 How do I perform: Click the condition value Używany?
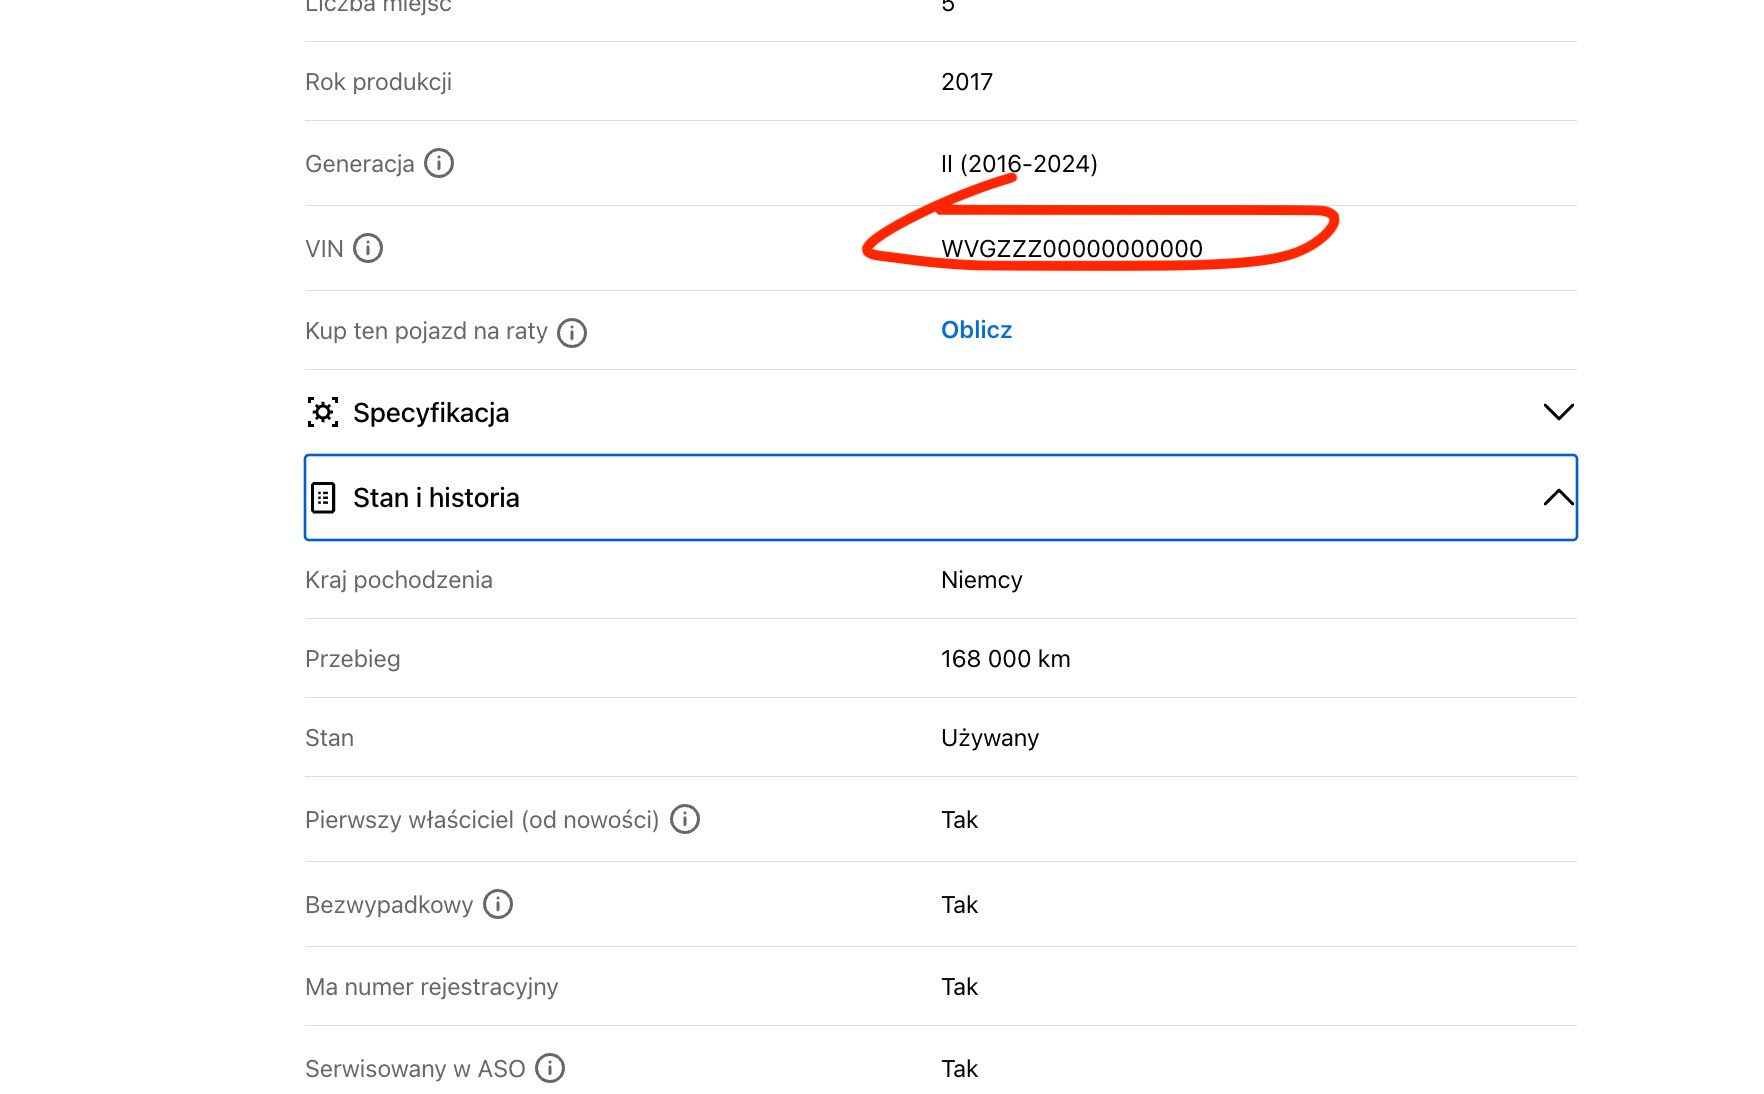click(x=989, y=738)
